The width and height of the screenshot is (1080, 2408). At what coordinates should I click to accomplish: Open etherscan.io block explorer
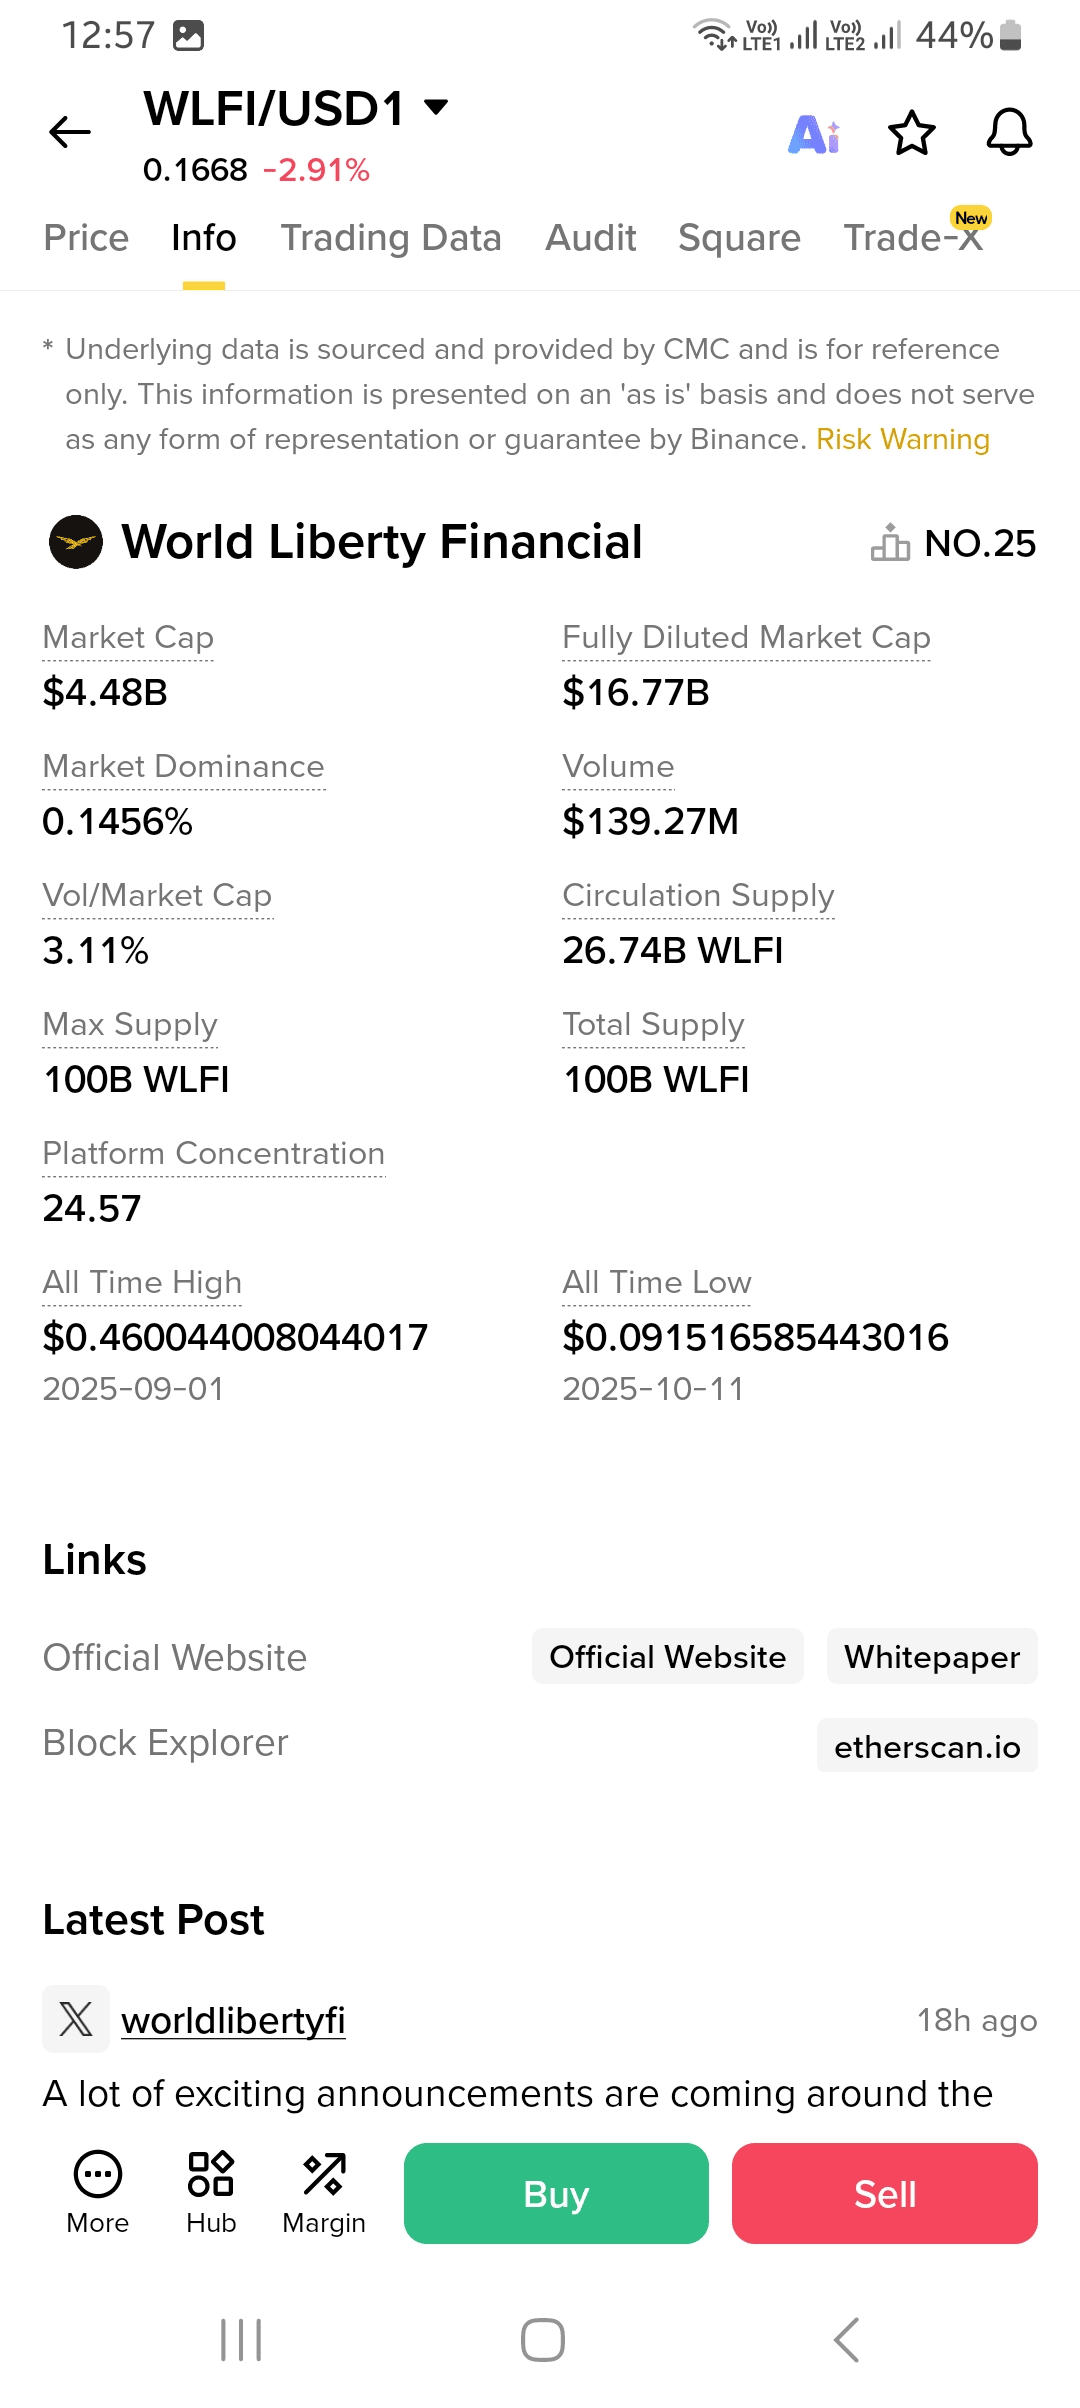(x=927, y=1746)
